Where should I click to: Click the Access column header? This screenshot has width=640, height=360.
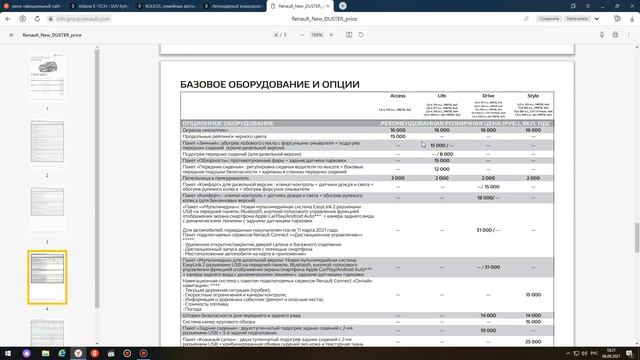[398, 96]
